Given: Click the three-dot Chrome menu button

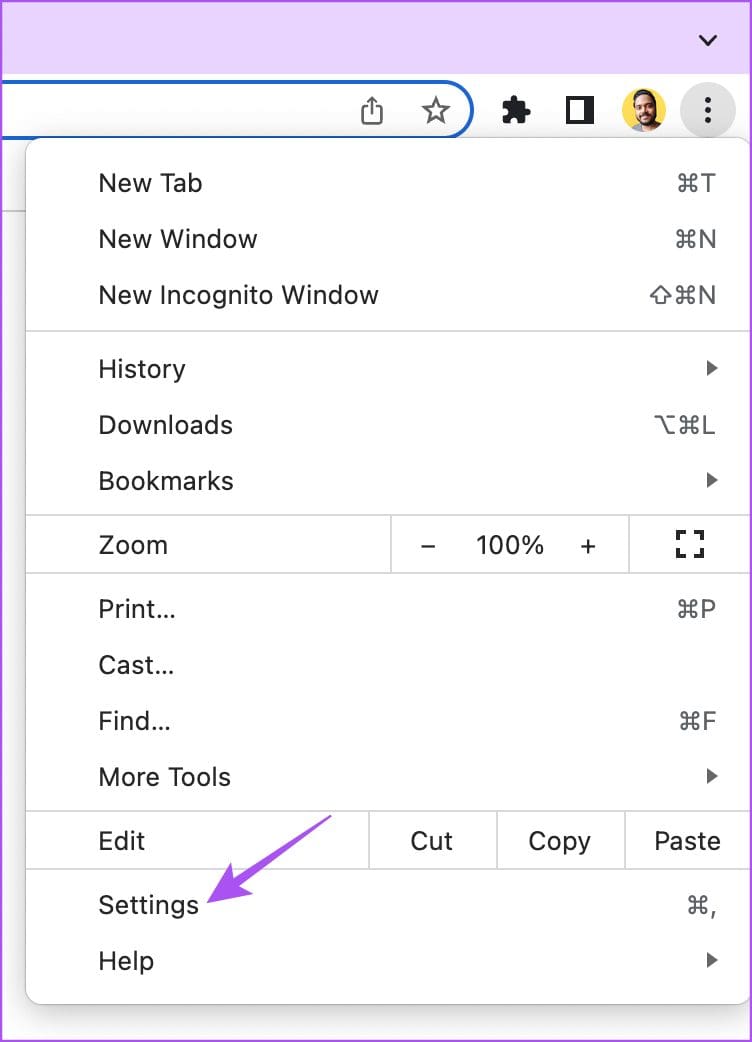Looking at the screenshot, I should tap(707, 110).
